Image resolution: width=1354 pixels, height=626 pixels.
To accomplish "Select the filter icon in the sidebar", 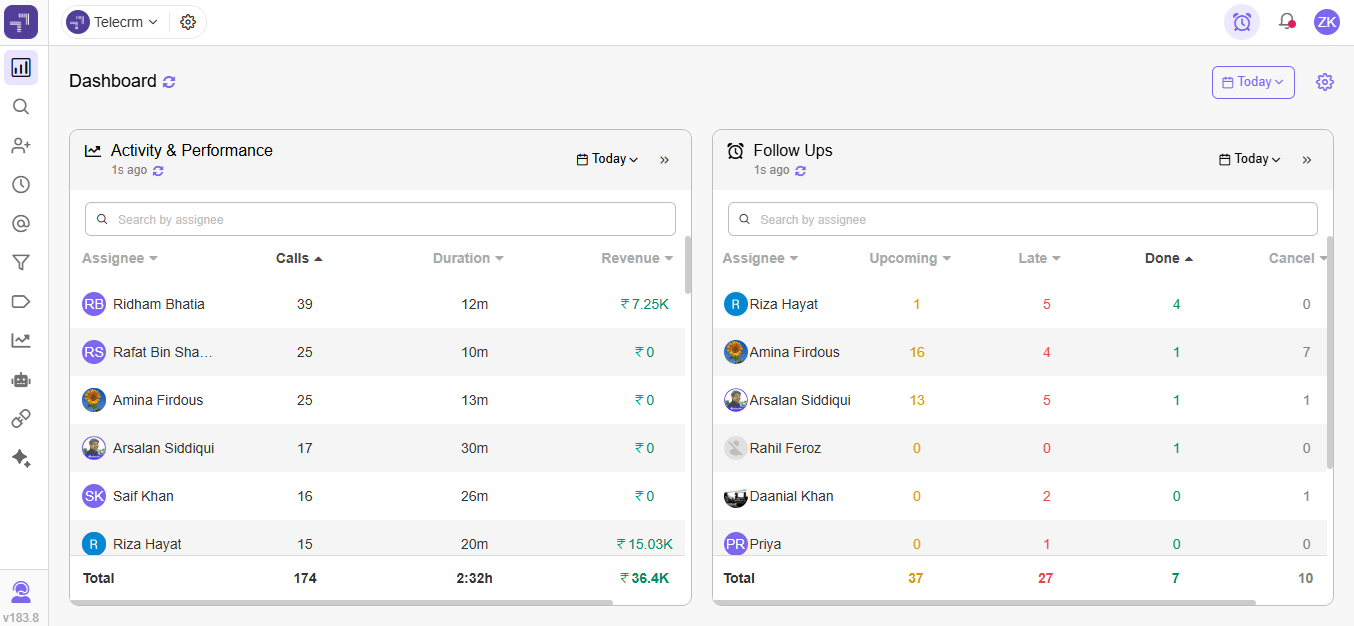I will 20,261.
